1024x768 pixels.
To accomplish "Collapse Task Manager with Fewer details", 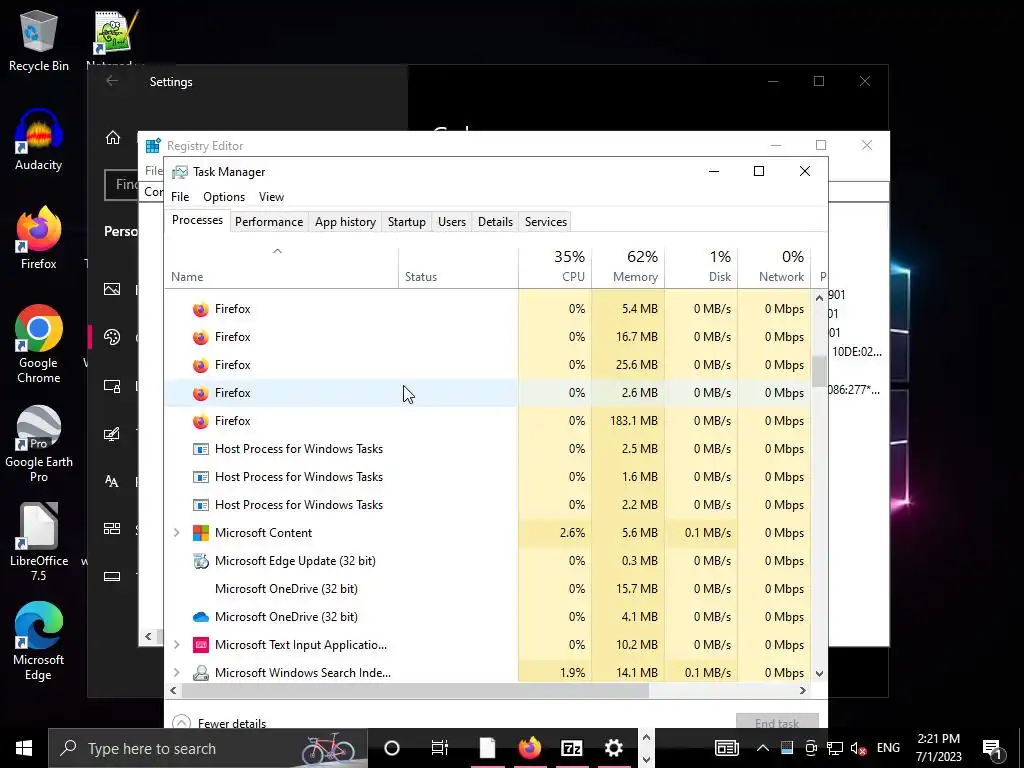I will (219, 723).
